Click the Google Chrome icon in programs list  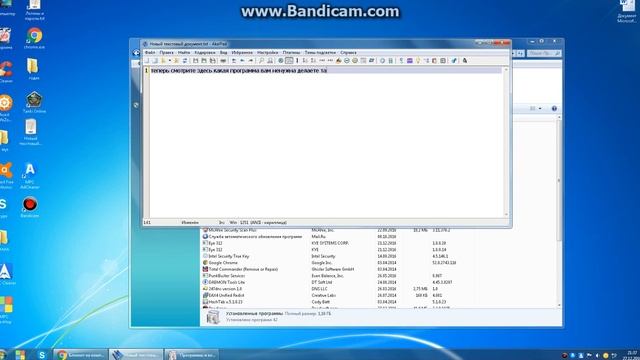[x=205, y=263]
